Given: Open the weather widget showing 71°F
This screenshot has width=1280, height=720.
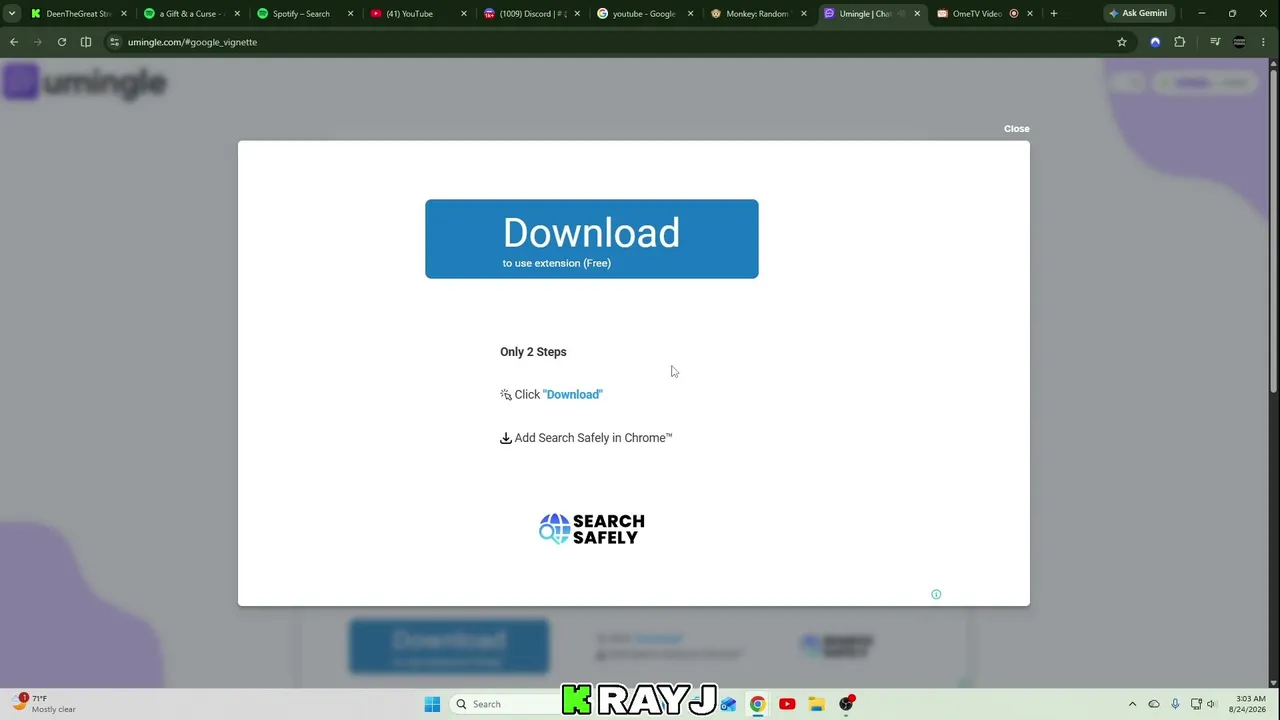Looking at the screenshot, I should point(46,704).
